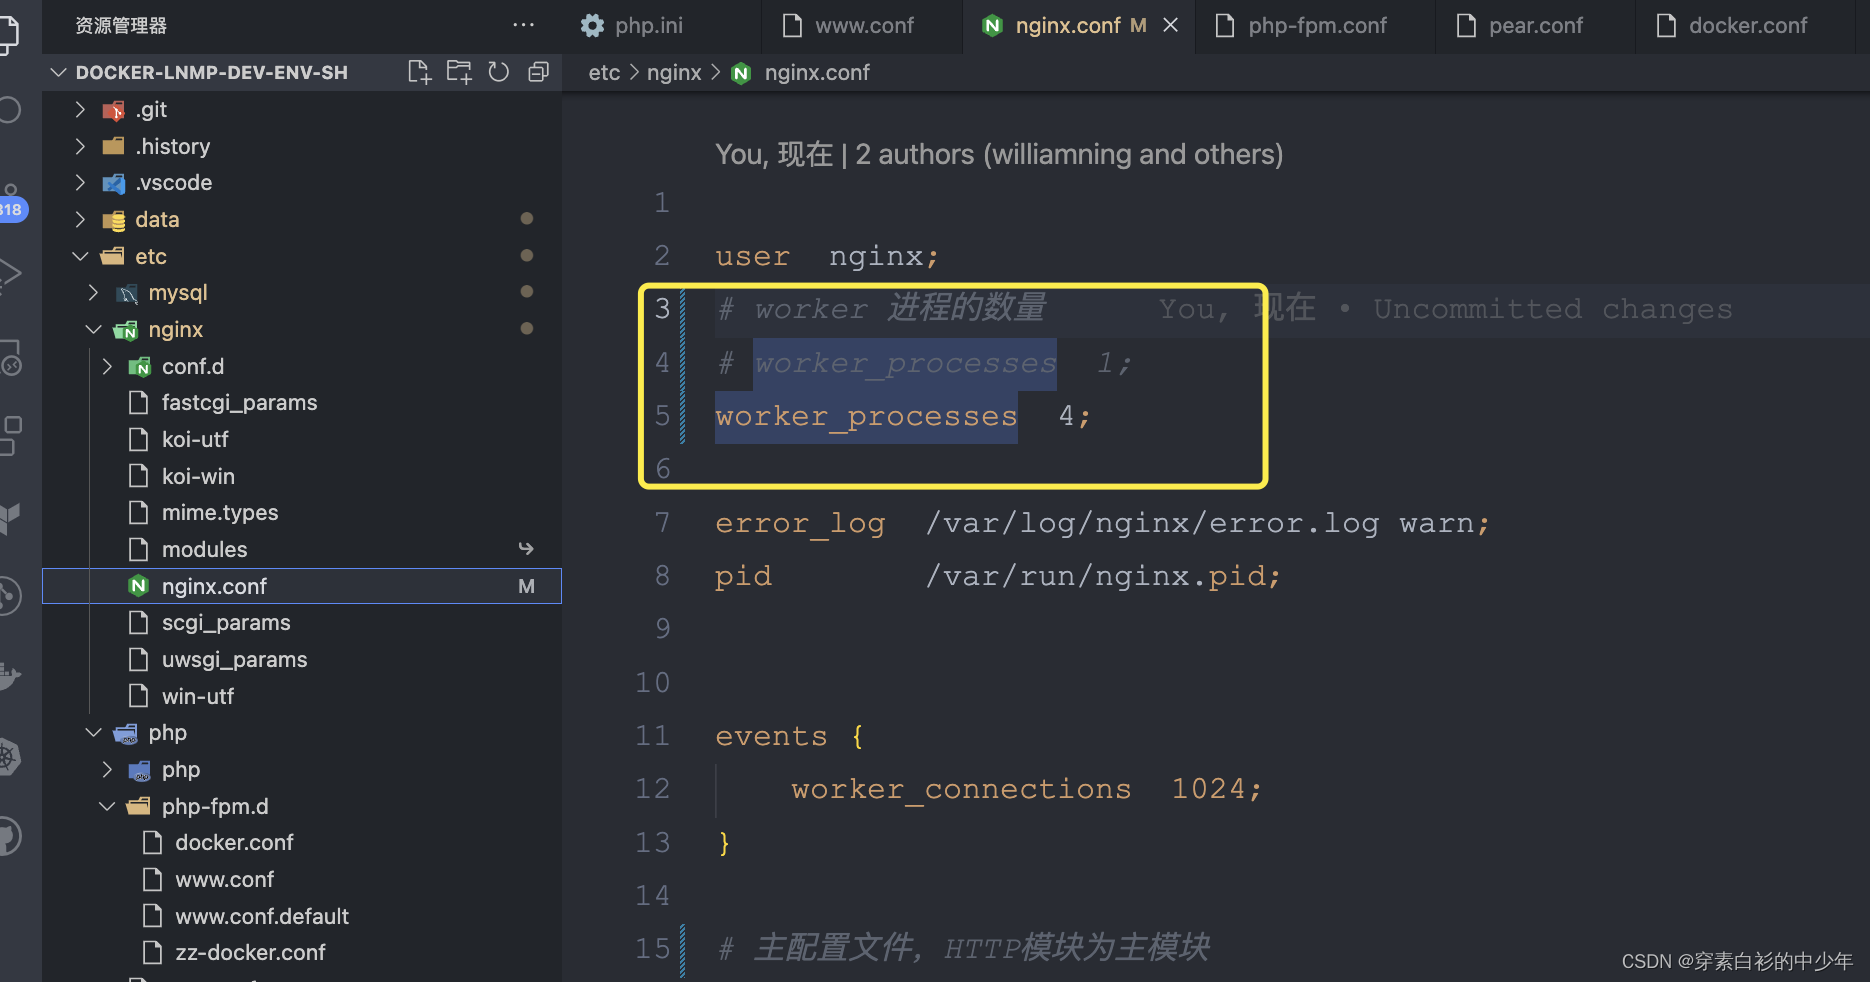
Task: Open the Run and Debug activity view
Action: point(10,273)
